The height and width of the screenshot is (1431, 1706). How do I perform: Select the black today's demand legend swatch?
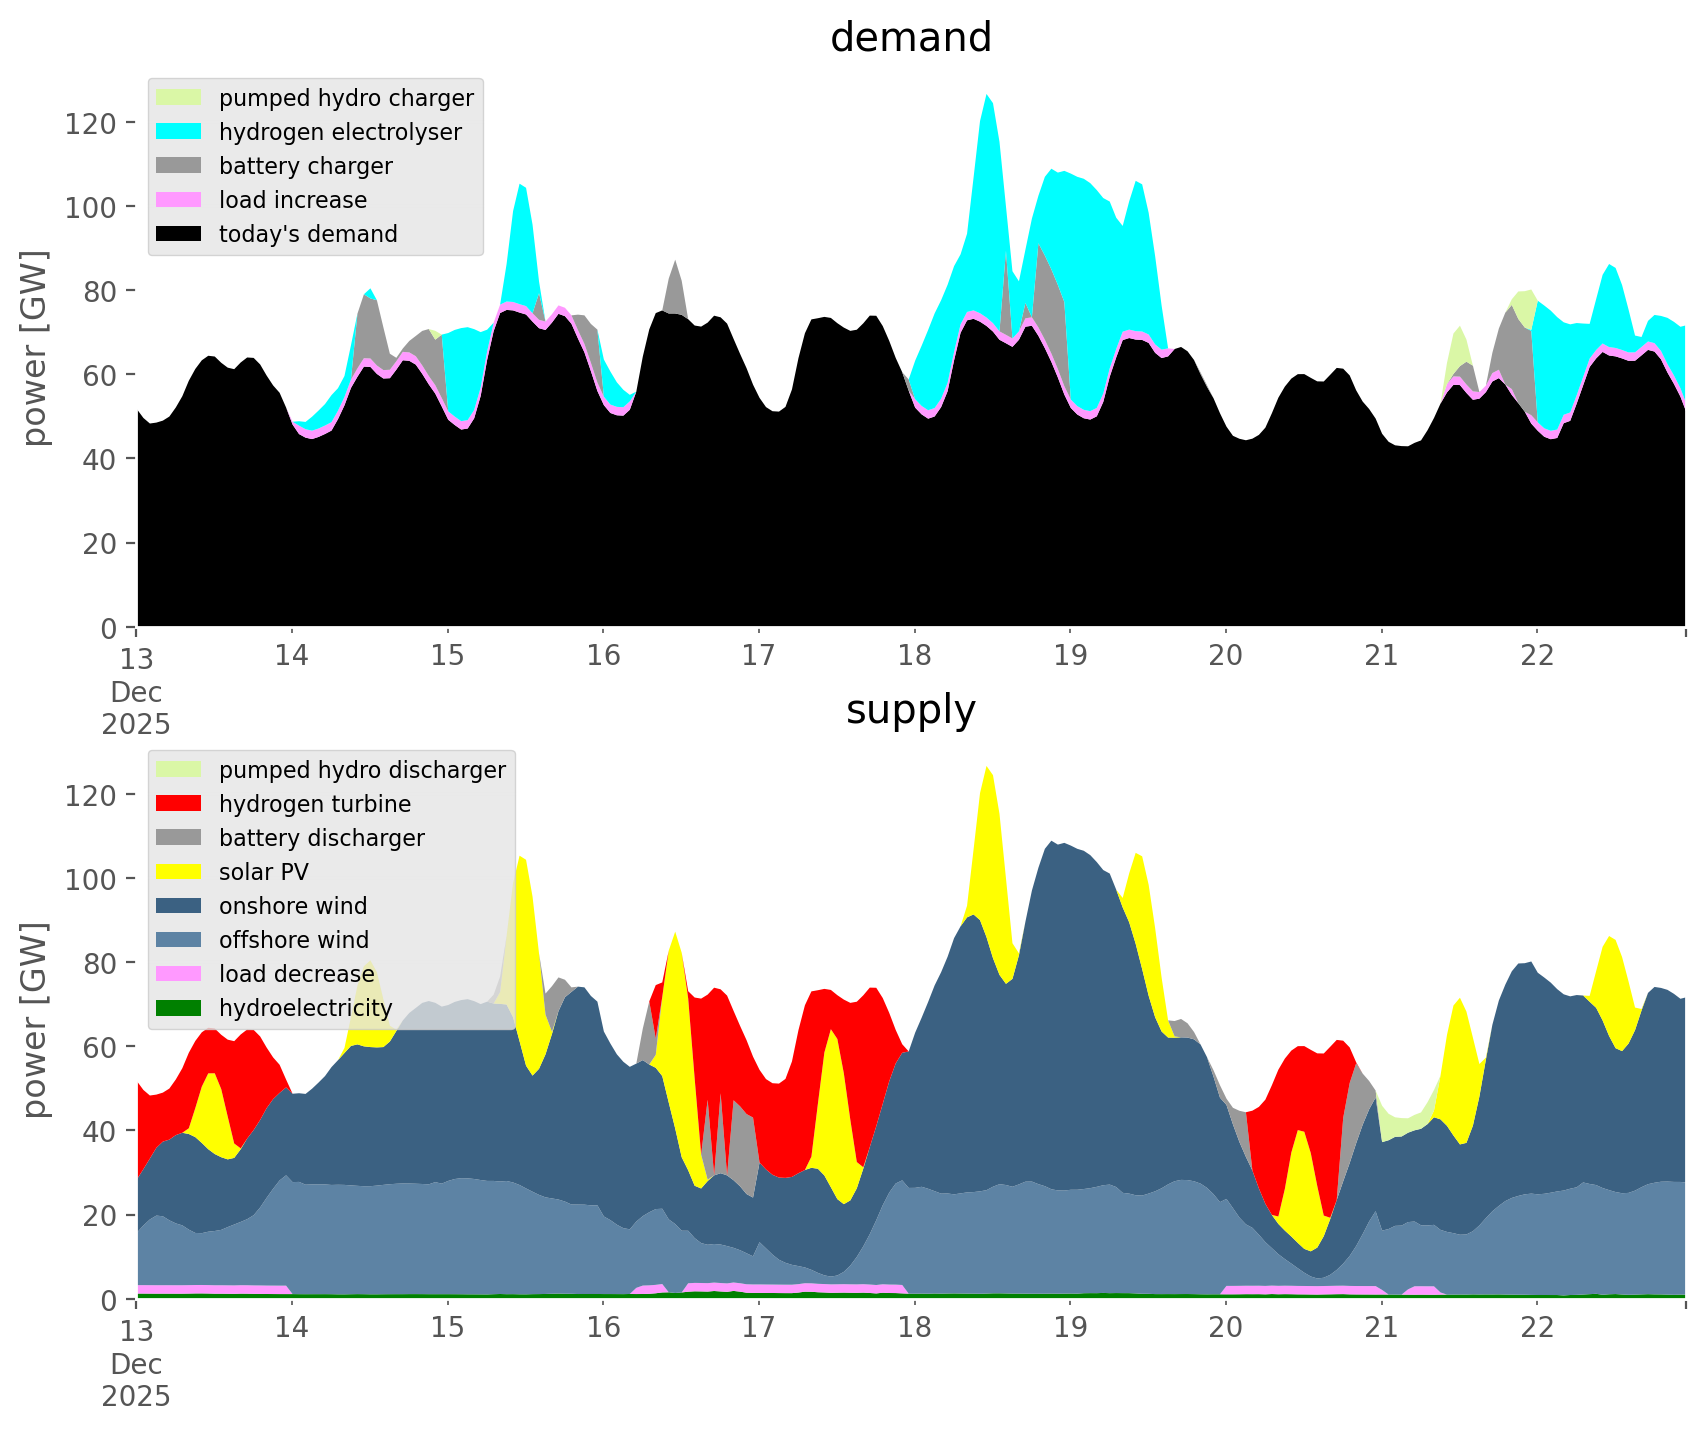click(x=179, y=234)
